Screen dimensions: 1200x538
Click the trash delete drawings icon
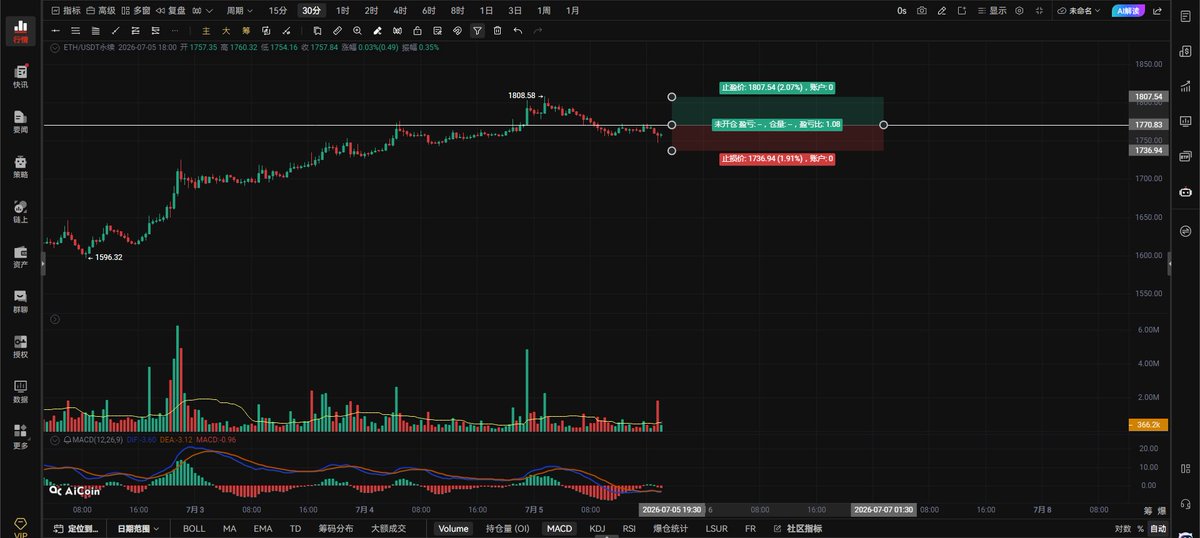497,31
